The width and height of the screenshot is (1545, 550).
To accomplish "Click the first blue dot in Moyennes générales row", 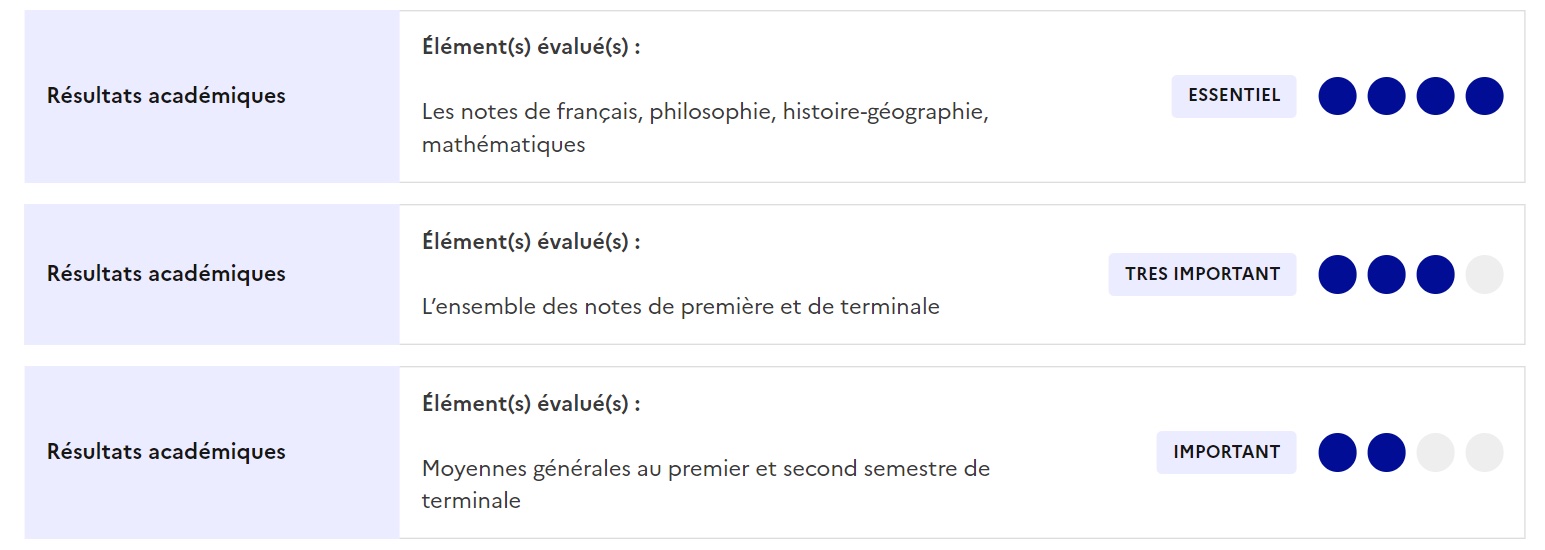I will coord(1337,452).
